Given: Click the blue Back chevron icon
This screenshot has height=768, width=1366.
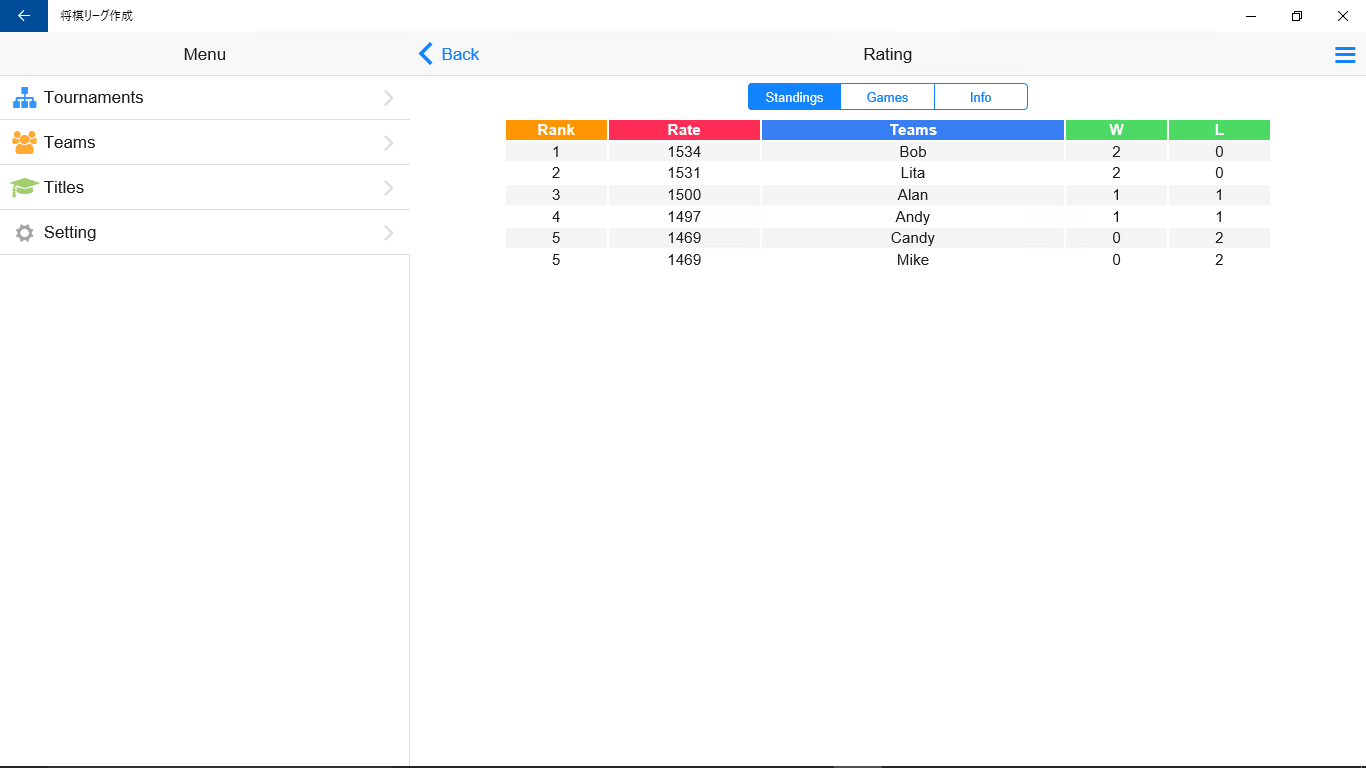Looking at the screenshot, I should click(426, 54).
